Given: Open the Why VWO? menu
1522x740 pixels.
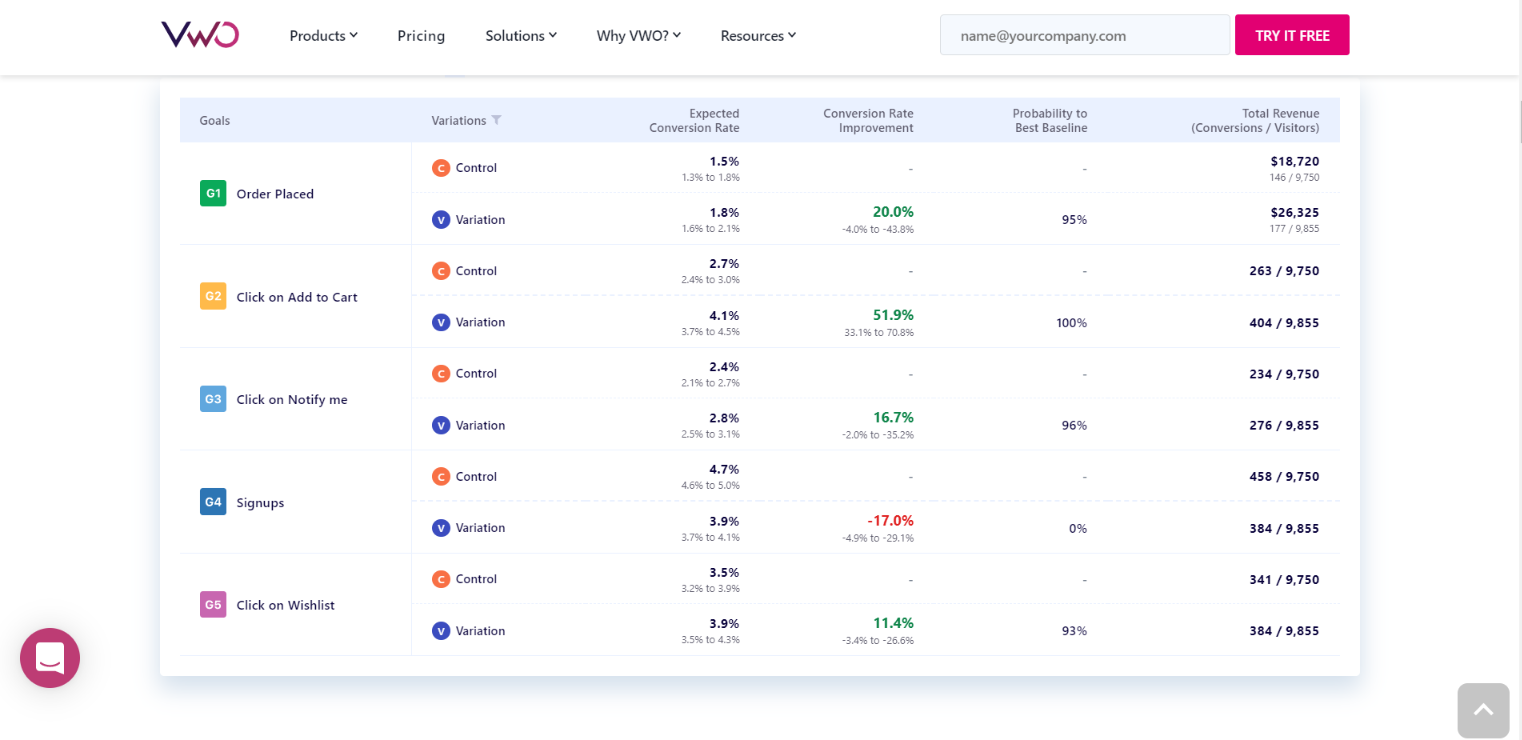Looking at the screenshot, I should (637, 35).
